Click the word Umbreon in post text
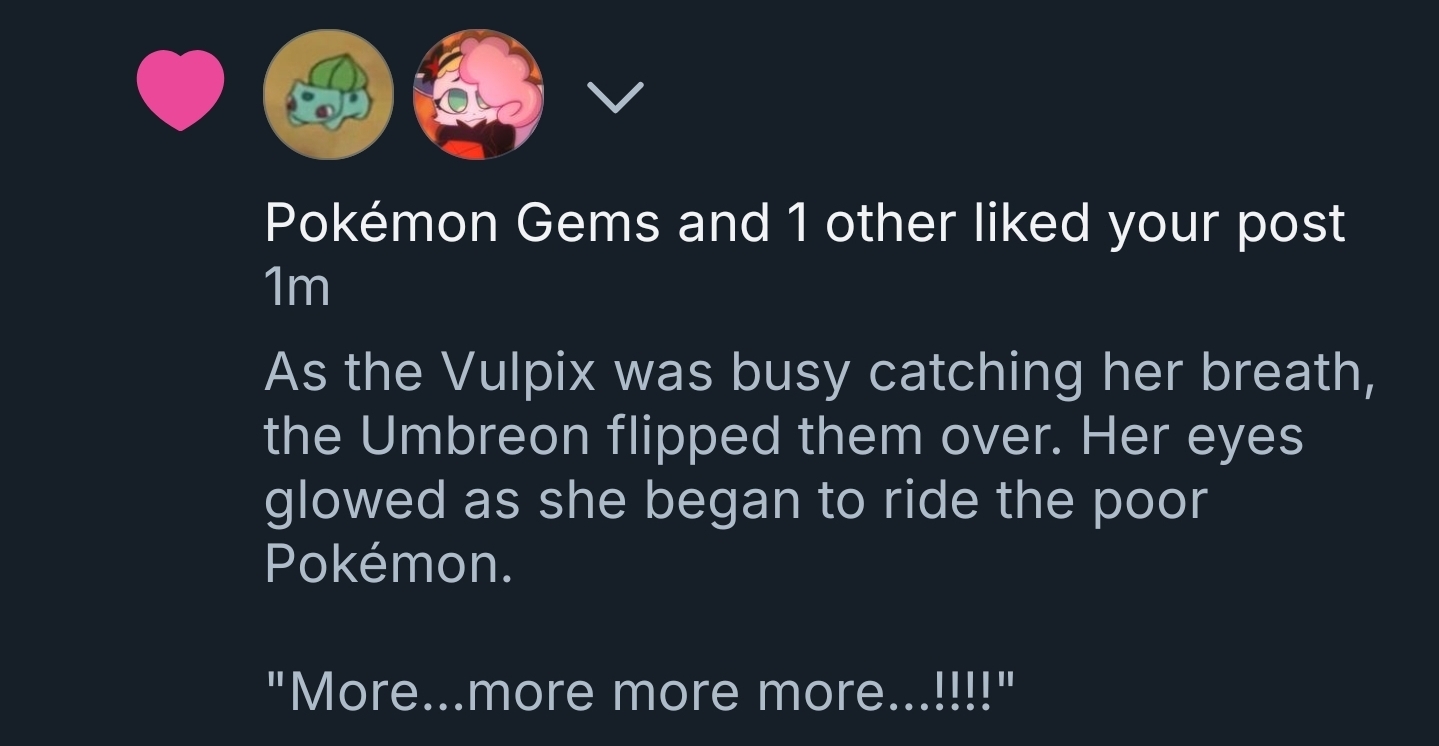This screenshot has width=1439, height=746. tap(476, 436)
